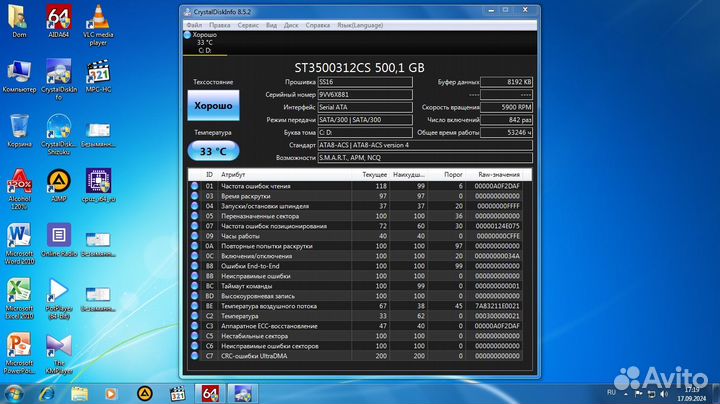Click the RU language indicator
Image resolution: width=720 pixels, height=404 pixels.
611,393
